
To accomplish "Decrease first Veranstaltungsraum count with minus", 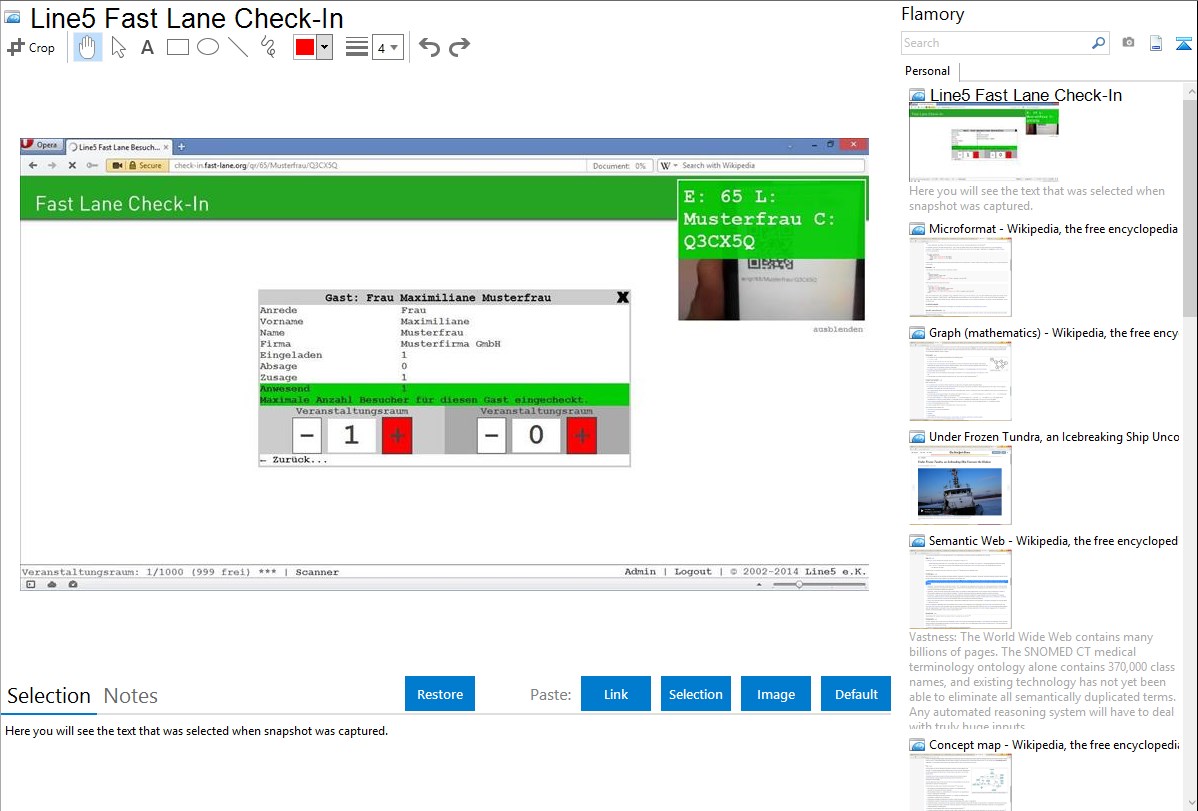I will click(x=307, y=436).
